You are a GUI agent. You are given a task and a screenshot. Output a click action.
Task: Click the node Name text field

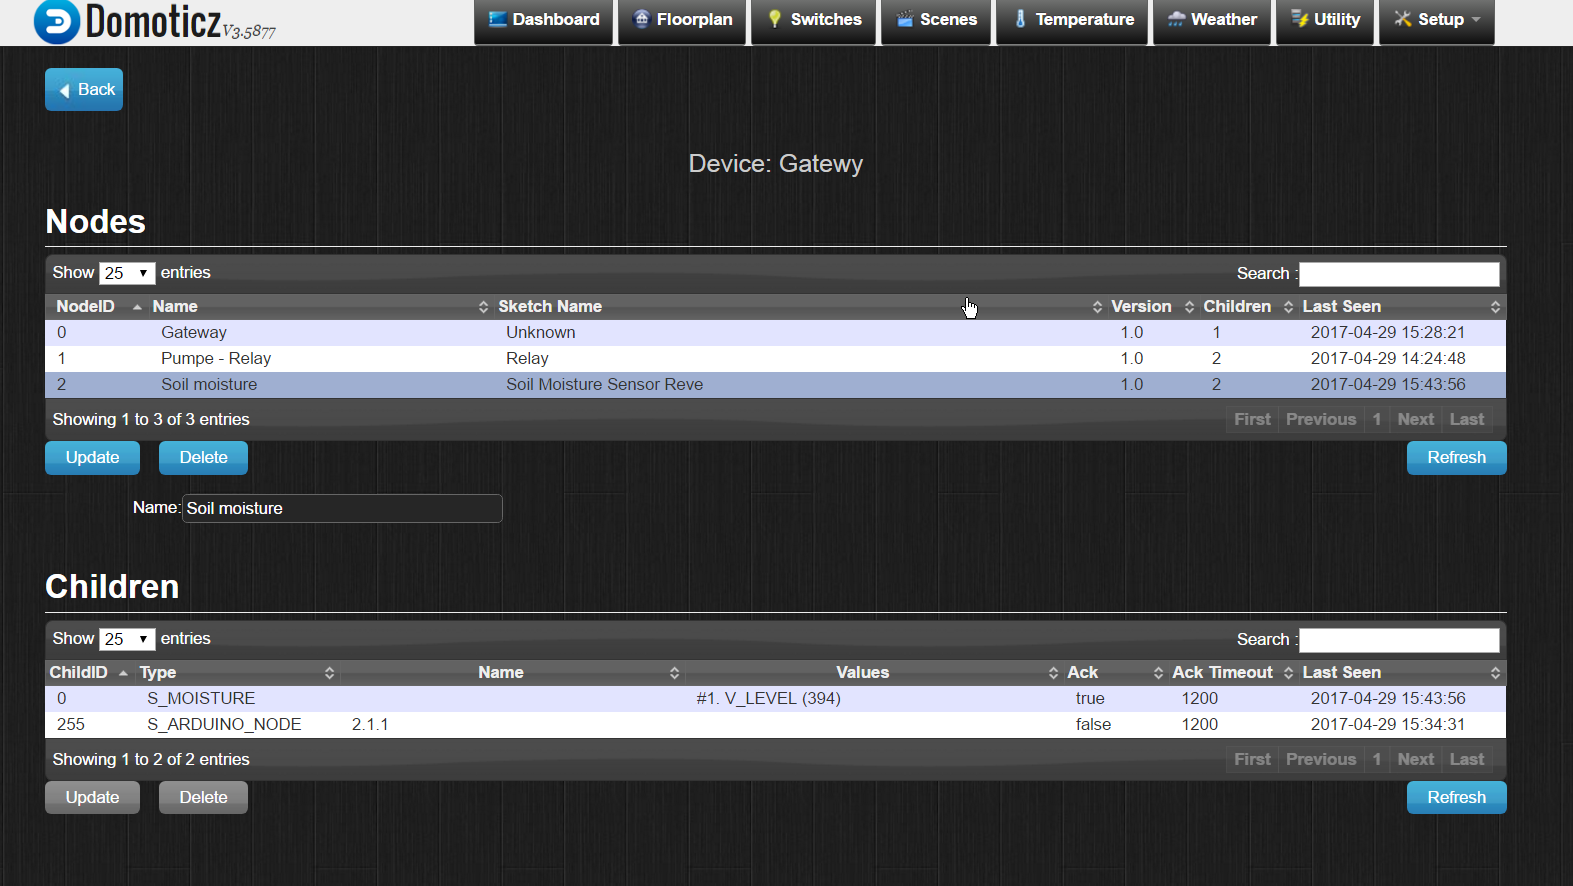click(x=342, y=509)
